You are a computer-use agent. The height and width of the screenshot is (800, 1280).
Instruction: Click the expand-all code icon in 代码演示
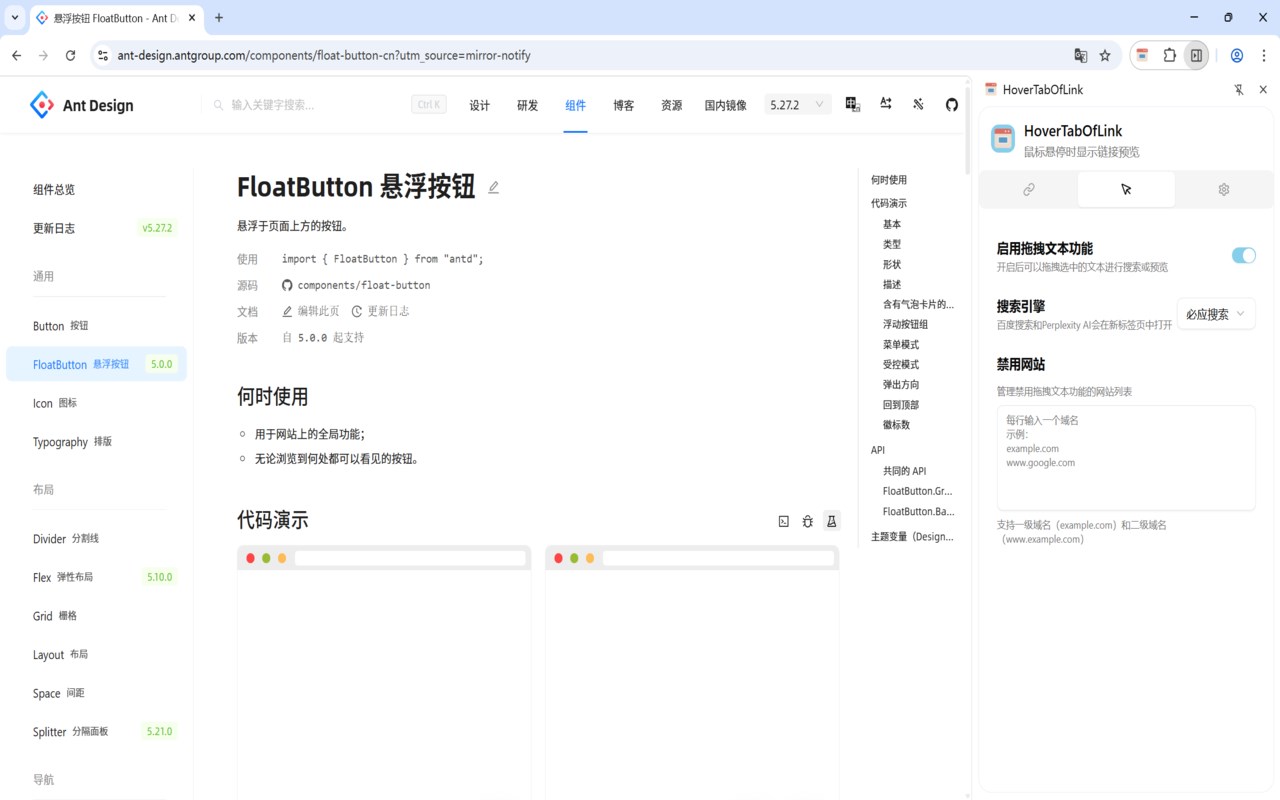(x=784, y=521)
